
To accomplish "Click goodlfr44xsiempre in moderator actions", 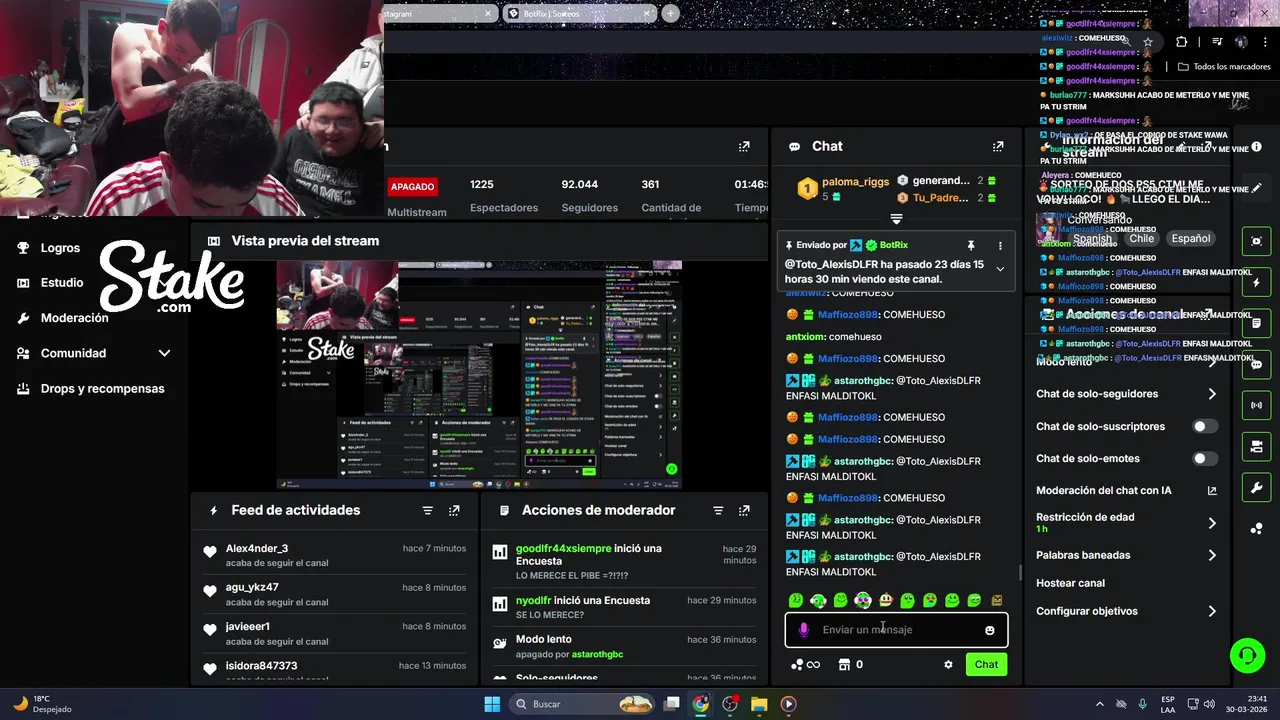I will (x=563, y=548).
